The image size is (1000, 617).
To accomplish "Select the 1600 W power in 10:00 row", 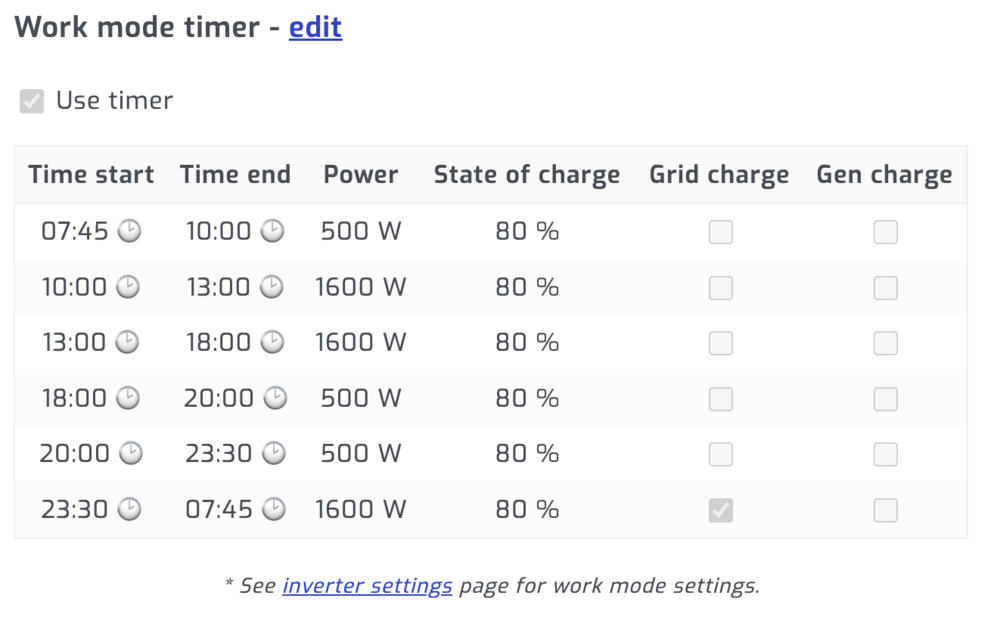I will 360,288.
